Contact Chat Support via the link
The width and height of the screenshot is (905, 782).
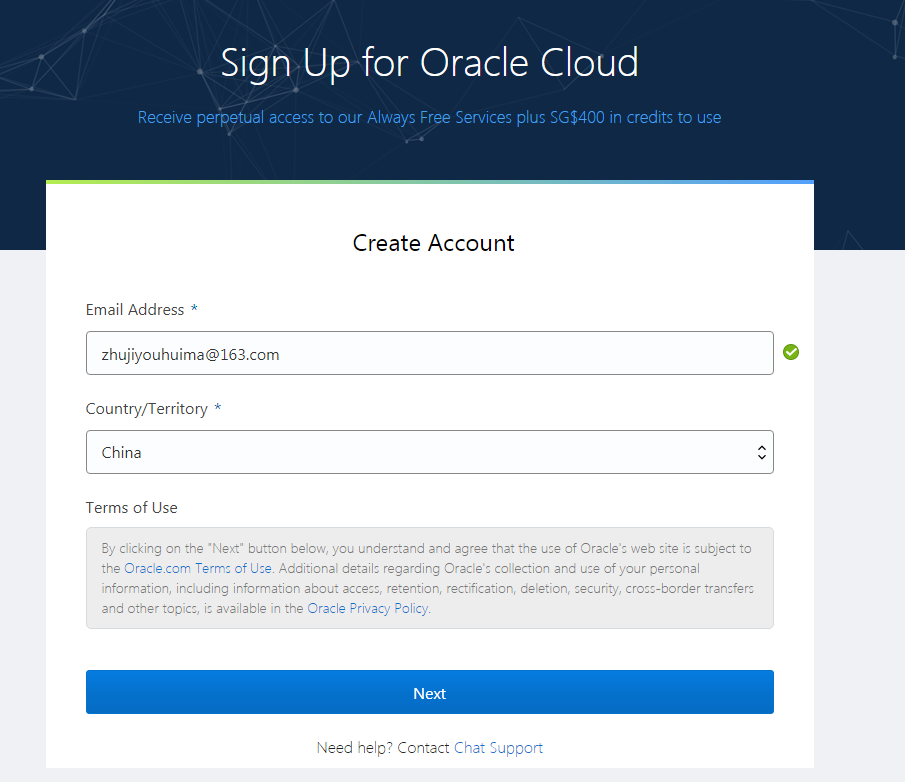click(x=498, y=748)
